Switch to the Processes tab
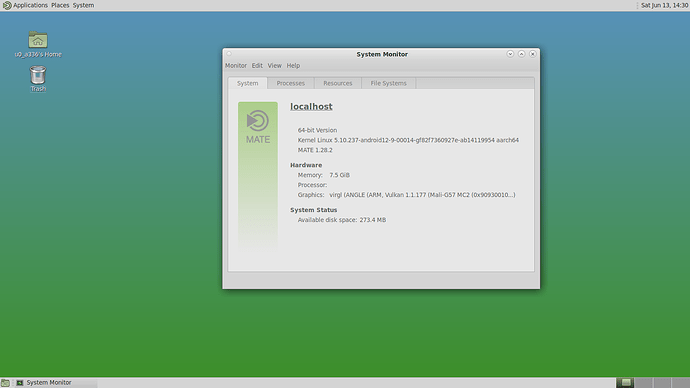The height and width of the screenshot is (388, 690). click(290, 83)
